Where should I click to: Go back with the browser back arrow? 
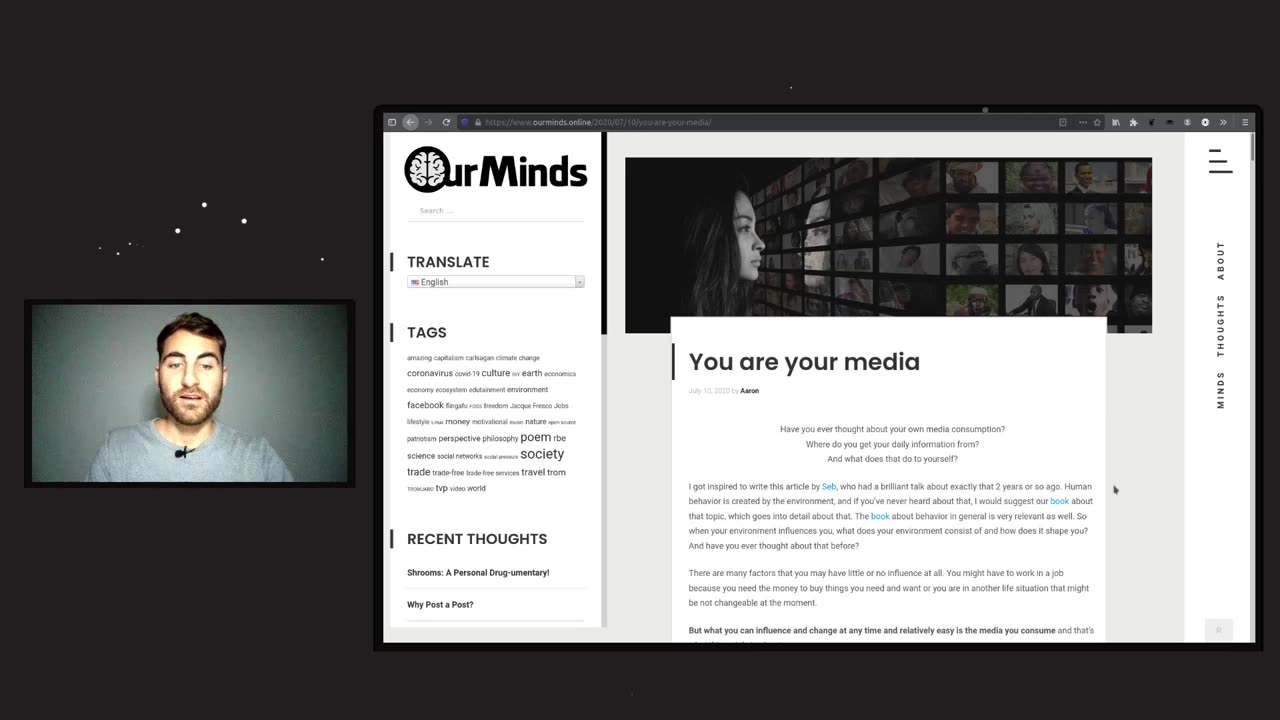410,122
